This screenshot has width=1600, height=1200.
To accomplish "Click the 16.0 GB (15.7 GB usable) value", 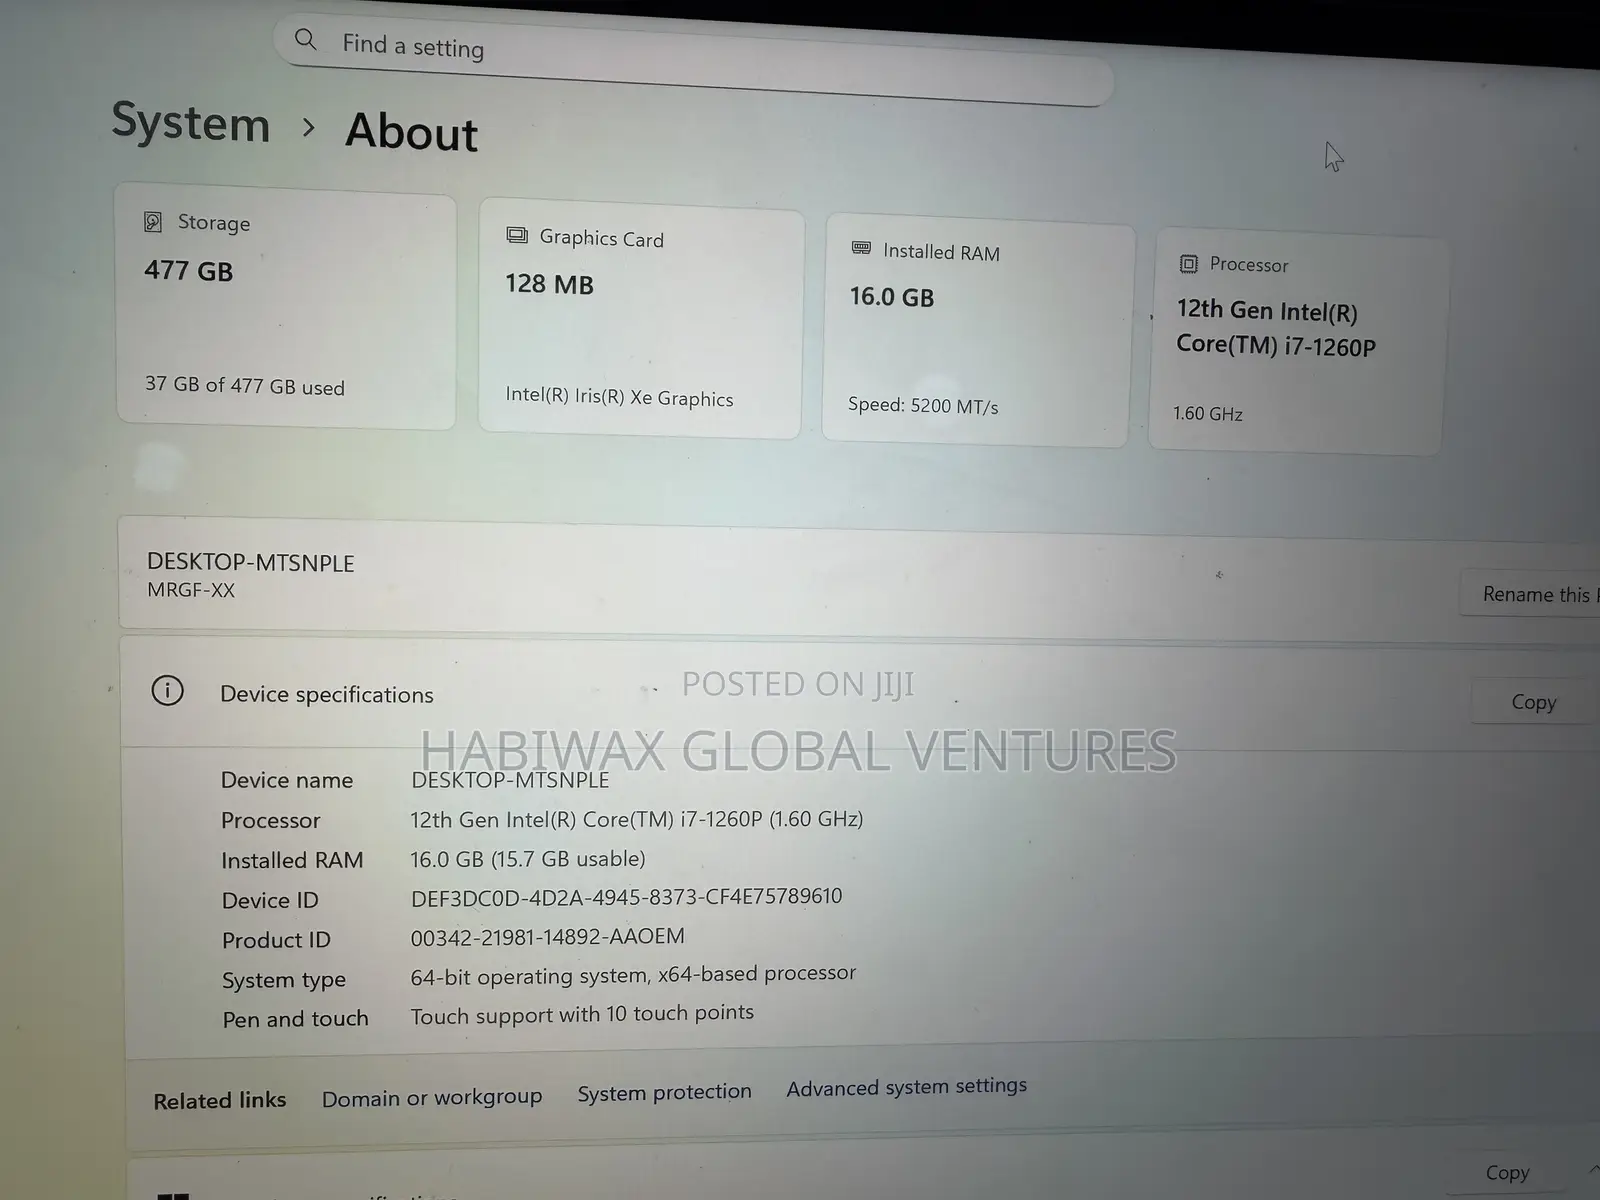I will pos(528,859).
